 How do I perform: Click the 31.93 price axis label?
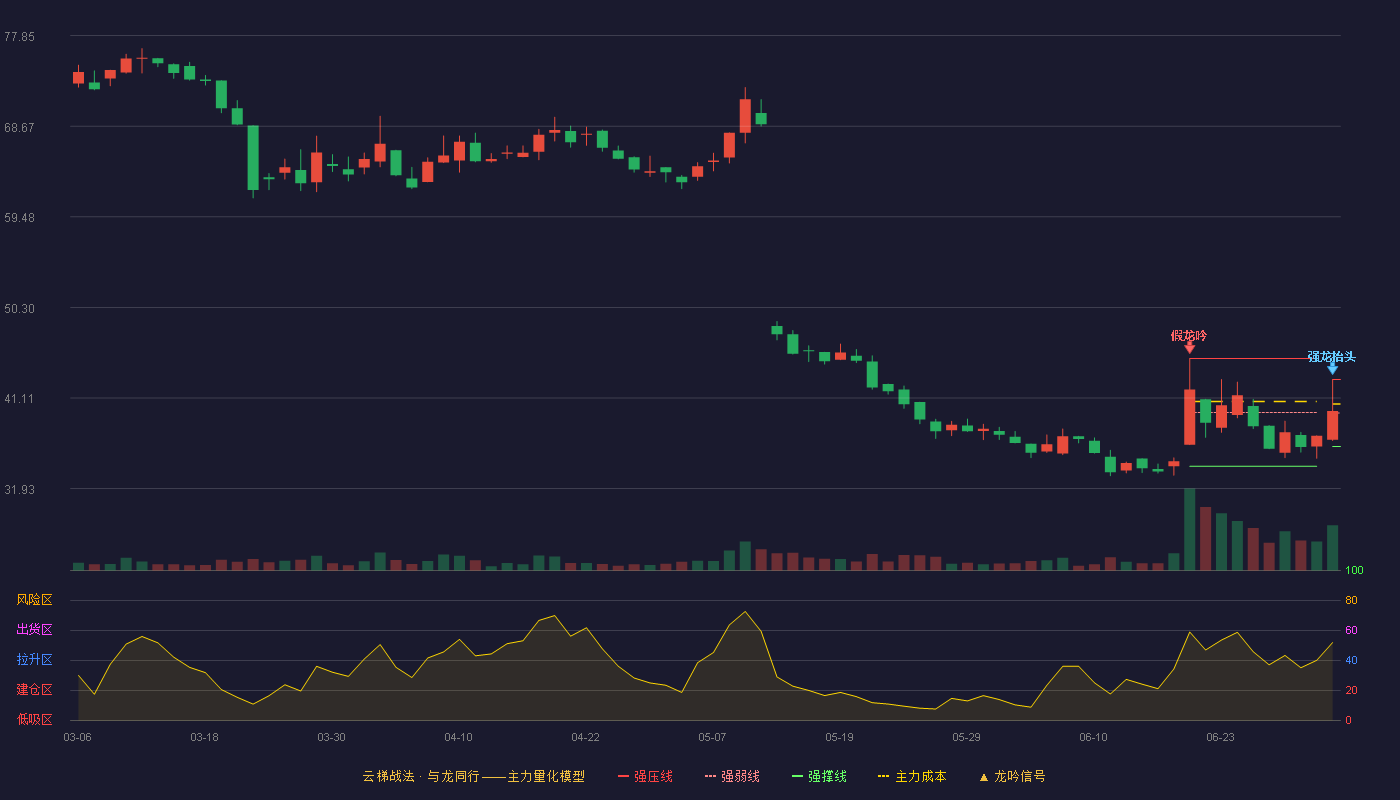pos(19,490)
